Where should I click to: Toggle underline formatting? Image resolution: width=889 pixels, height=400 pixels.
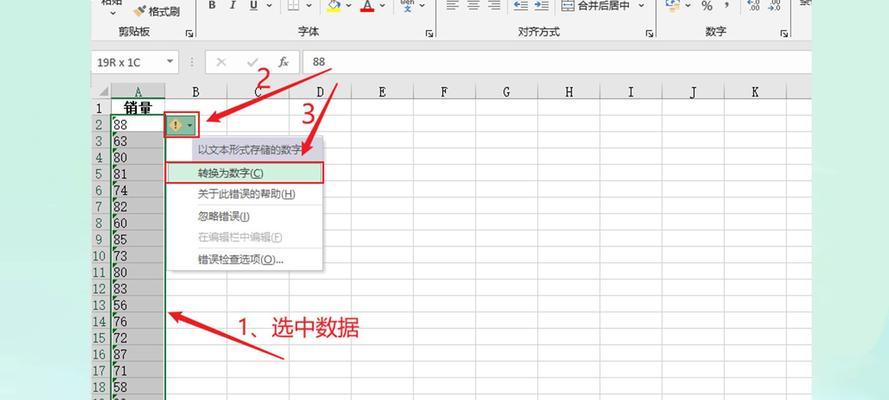(253, 6)
